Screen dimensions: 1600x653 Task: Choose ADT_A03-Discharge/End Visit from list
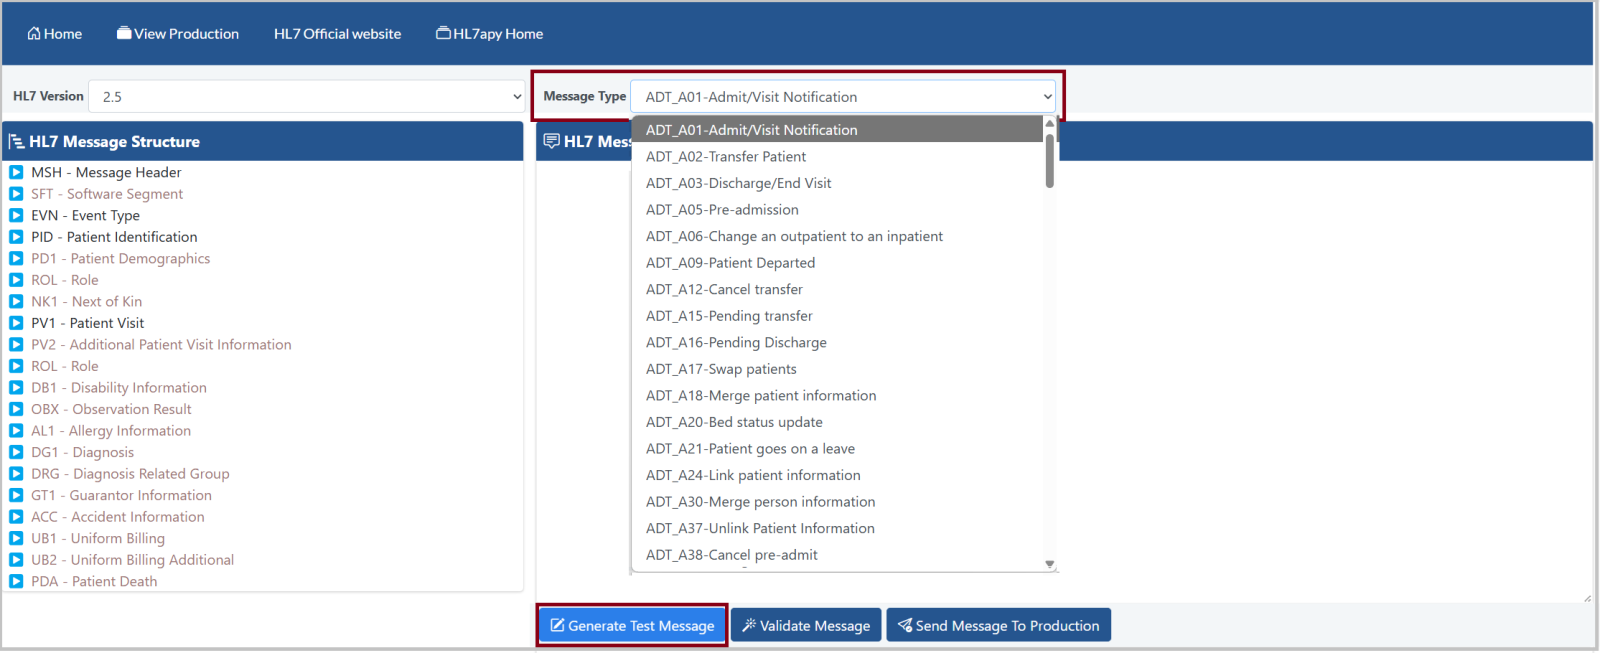[738, 184]
